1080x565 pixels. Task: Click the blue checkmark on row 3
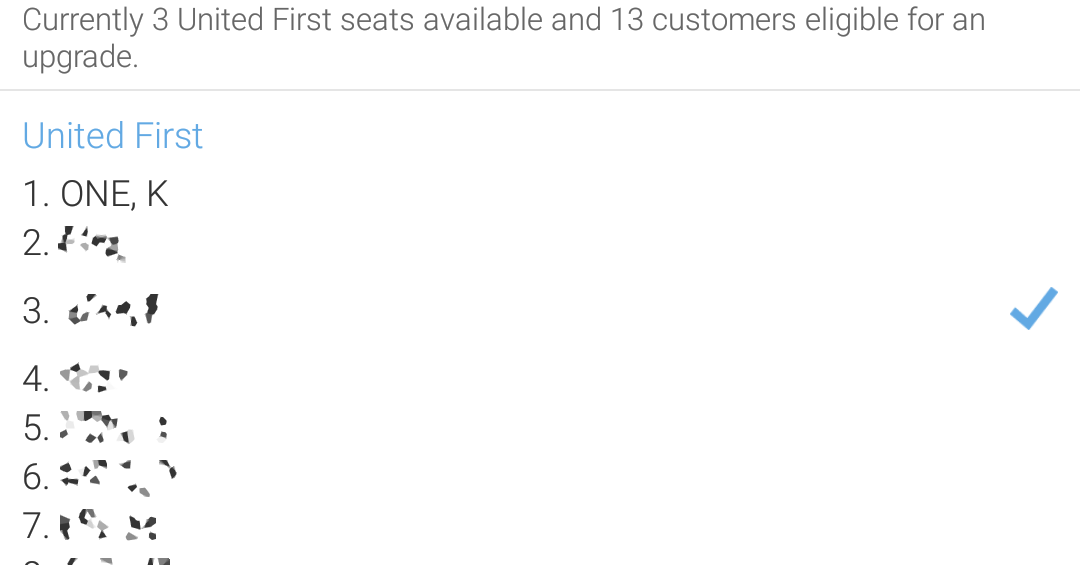tap(1034, 308)
